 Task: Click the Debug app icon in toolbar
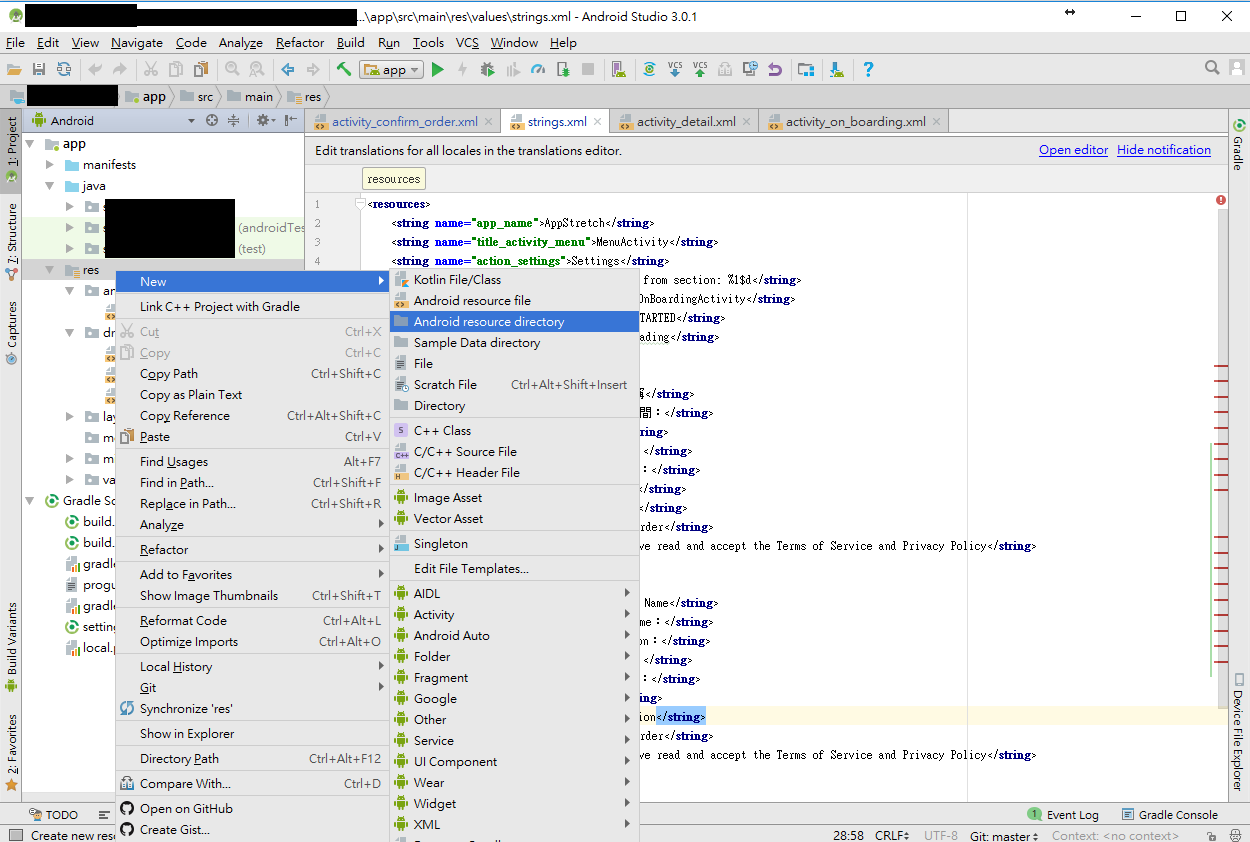click(x=486, y=69)
